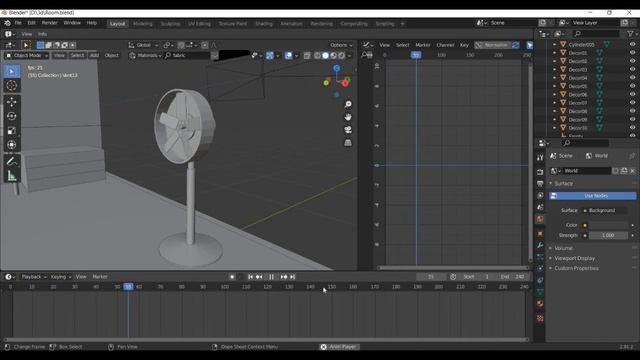Switch to the Modeling workspace tab
The width and height of the screenshot is (640, 360).
tap(143, 24)
